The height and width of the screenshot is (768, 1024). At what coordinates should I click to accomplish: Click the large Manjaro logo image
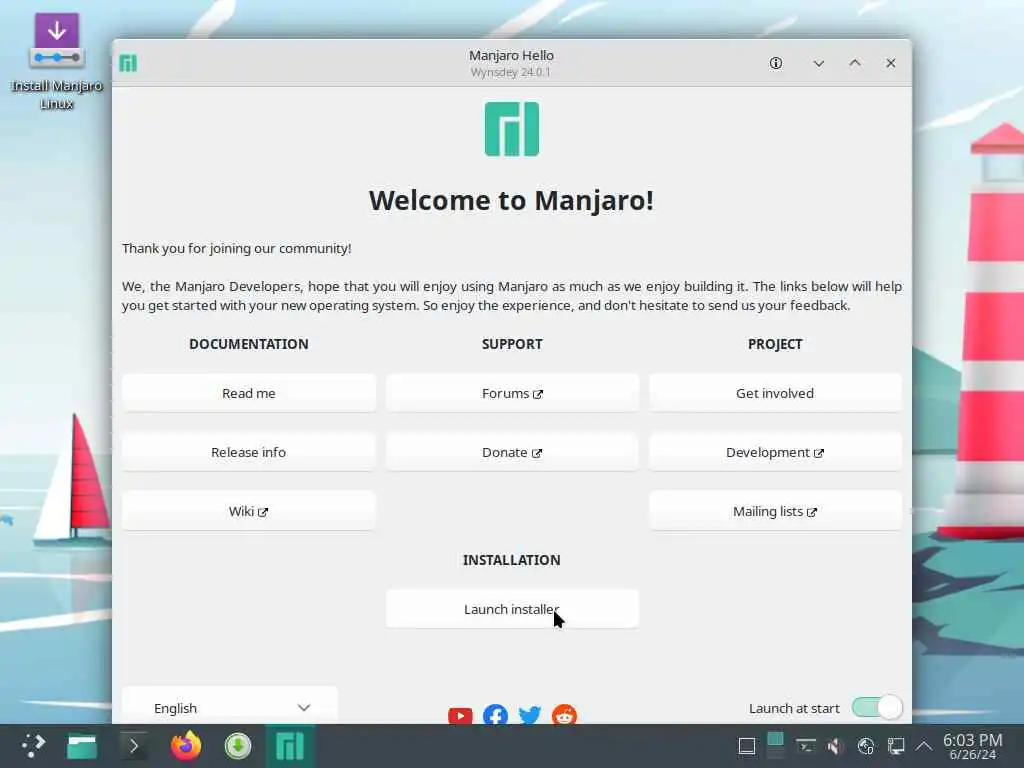point(512,129)
